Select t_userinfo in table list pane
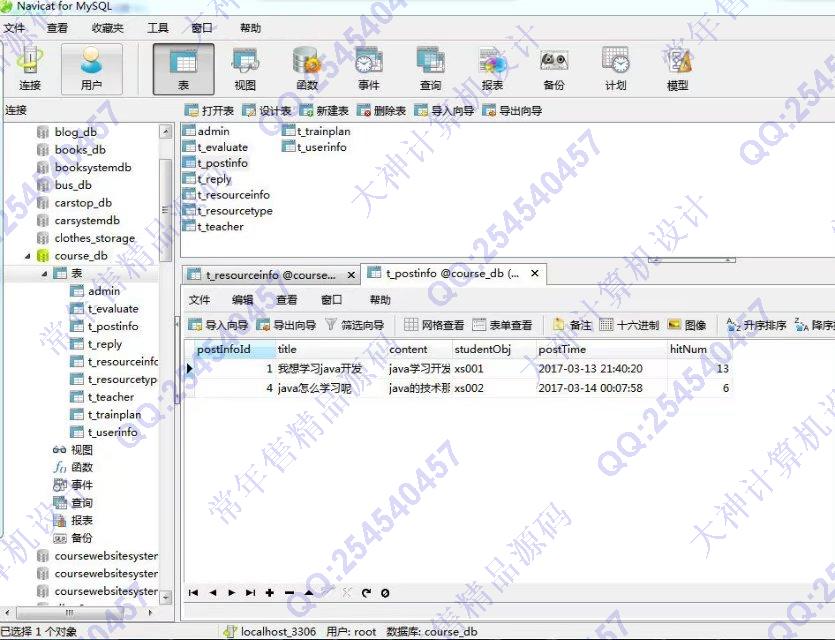This screenshot has height=640, width=835. coord(322,147)
